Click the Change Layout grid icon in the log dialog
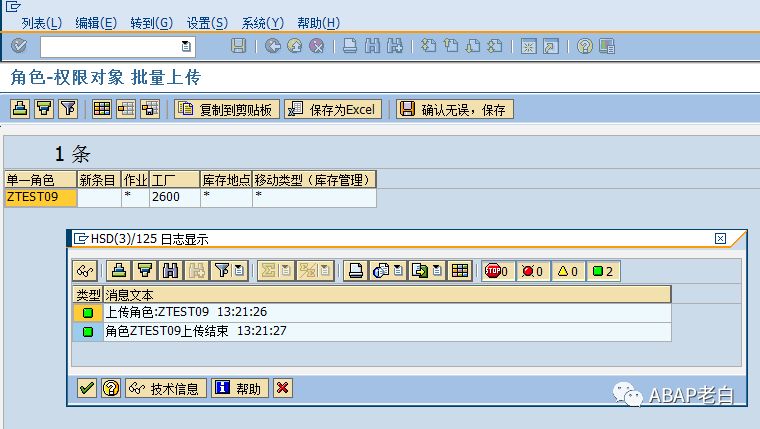This screenshot has height=429, width=760. click(459, 270)
